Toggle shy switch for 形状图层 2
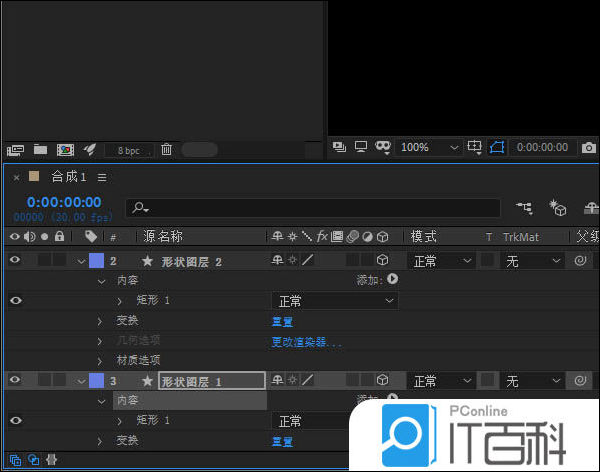Viewport: 600px width, 472px height. (x=277, y=260)
